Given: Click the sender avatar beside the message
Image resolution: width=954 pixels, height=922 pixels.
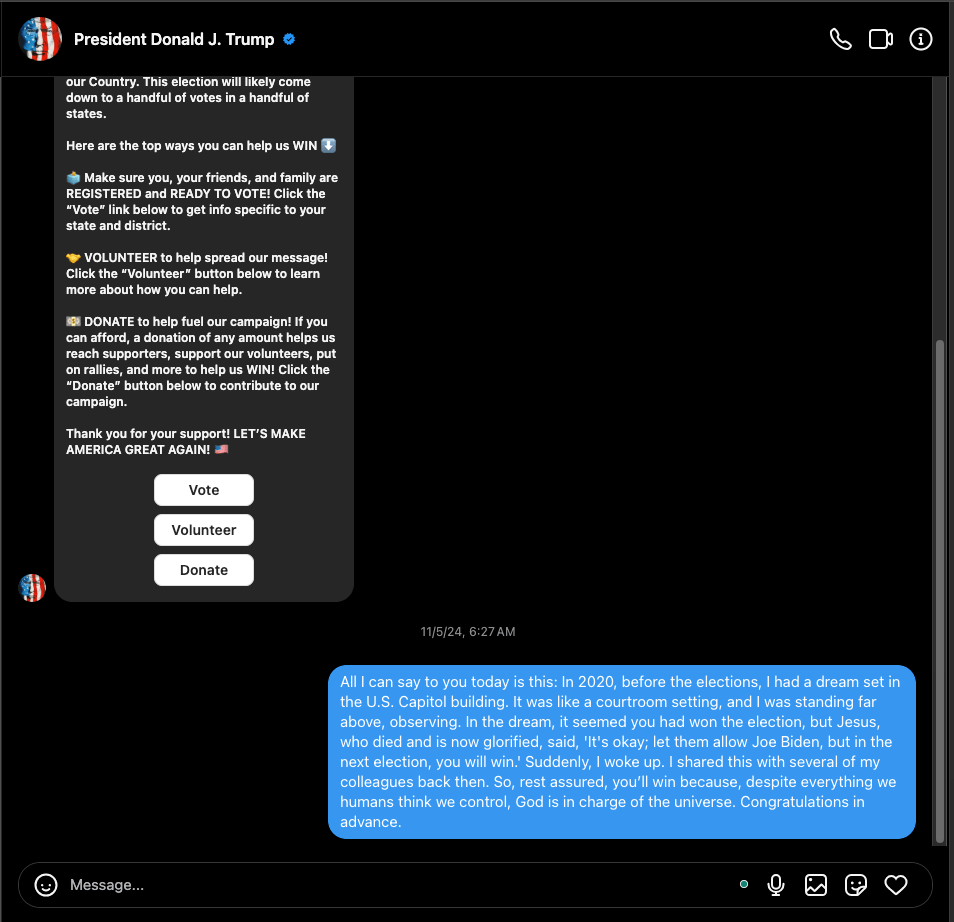Looking at the screenshot, I should click(32, 588).
